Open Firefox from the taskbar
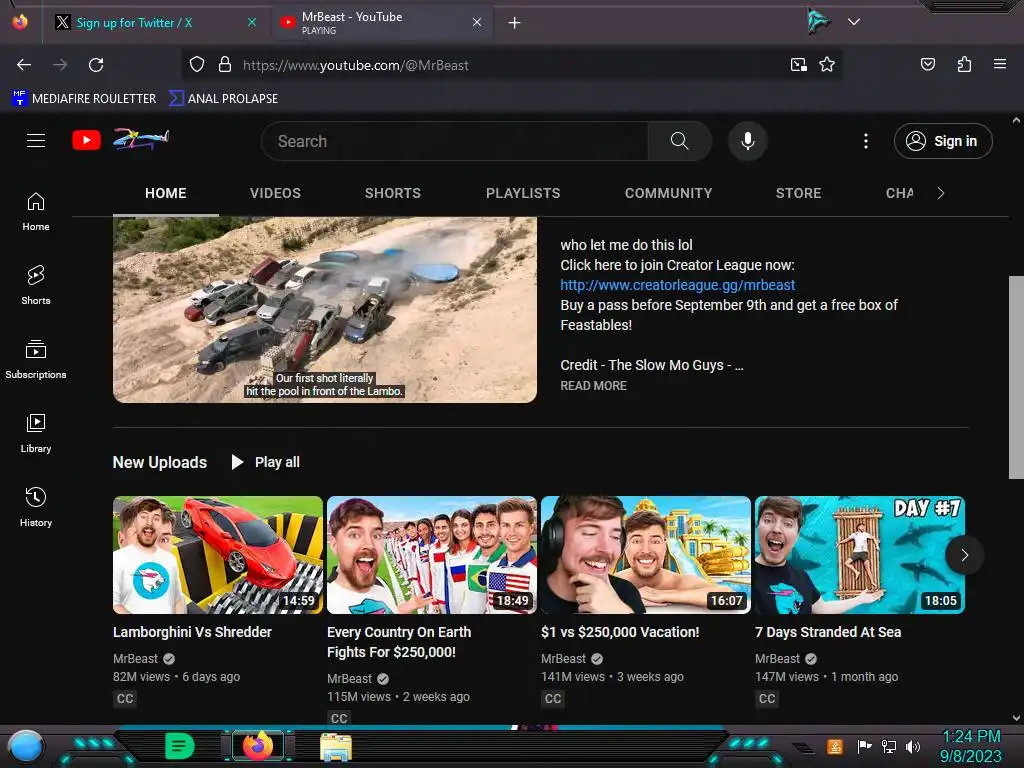 257,746
